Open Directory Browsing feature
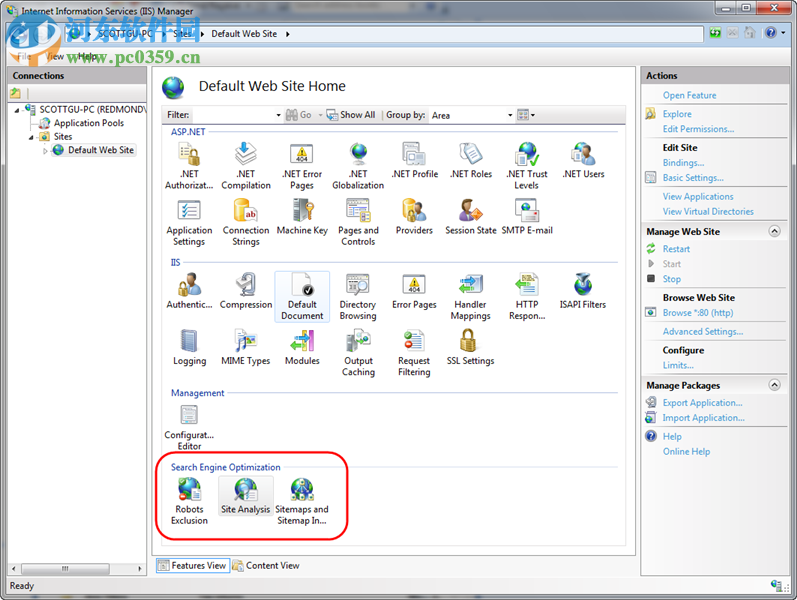Image resolution: width=797 pixels, height=600 pixels. (x=358, y=296)
